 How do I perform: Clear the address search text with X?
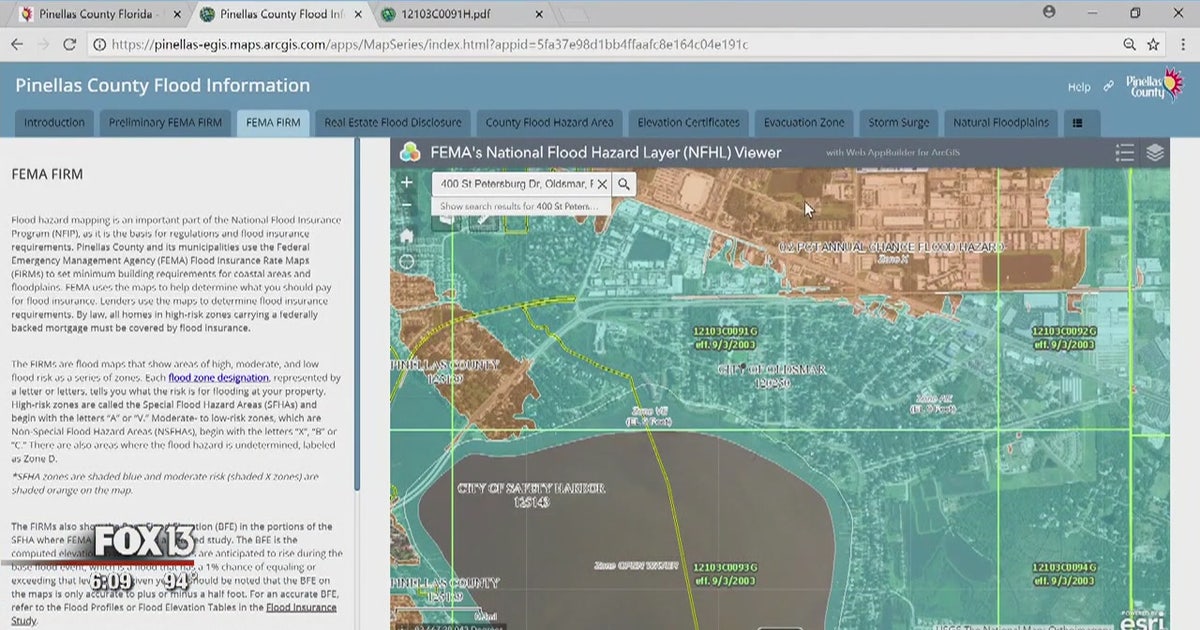pos(602,184)
